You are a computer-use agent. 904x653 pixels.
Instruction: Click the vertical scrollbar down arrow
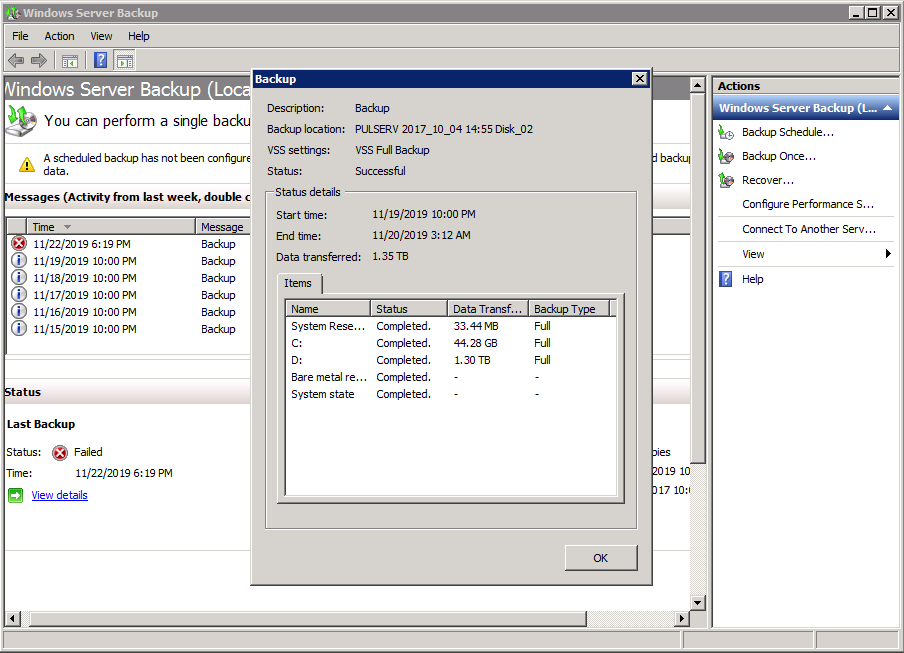pos(698,603)
